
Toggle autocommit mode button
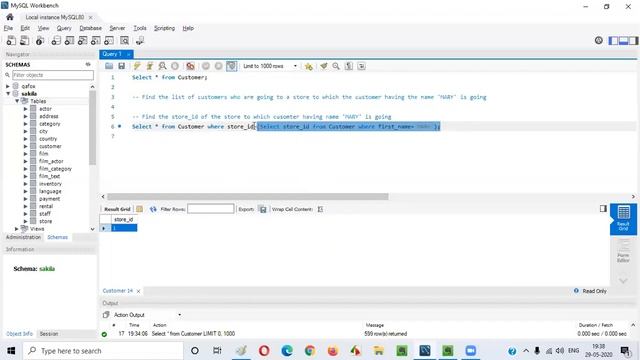click(231, 66)
